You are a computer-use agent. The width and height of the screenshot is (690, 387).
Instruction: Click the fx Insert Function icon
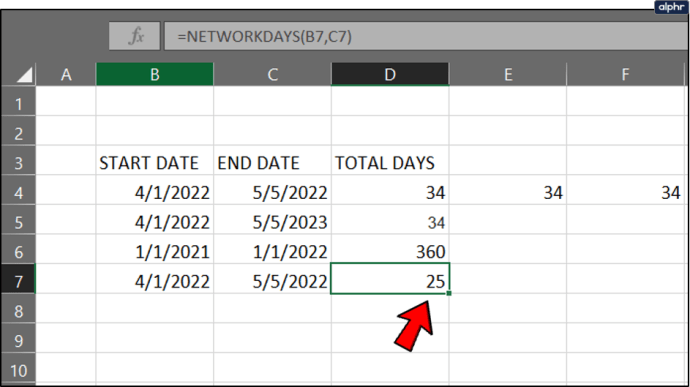click(x=135, y=36)
